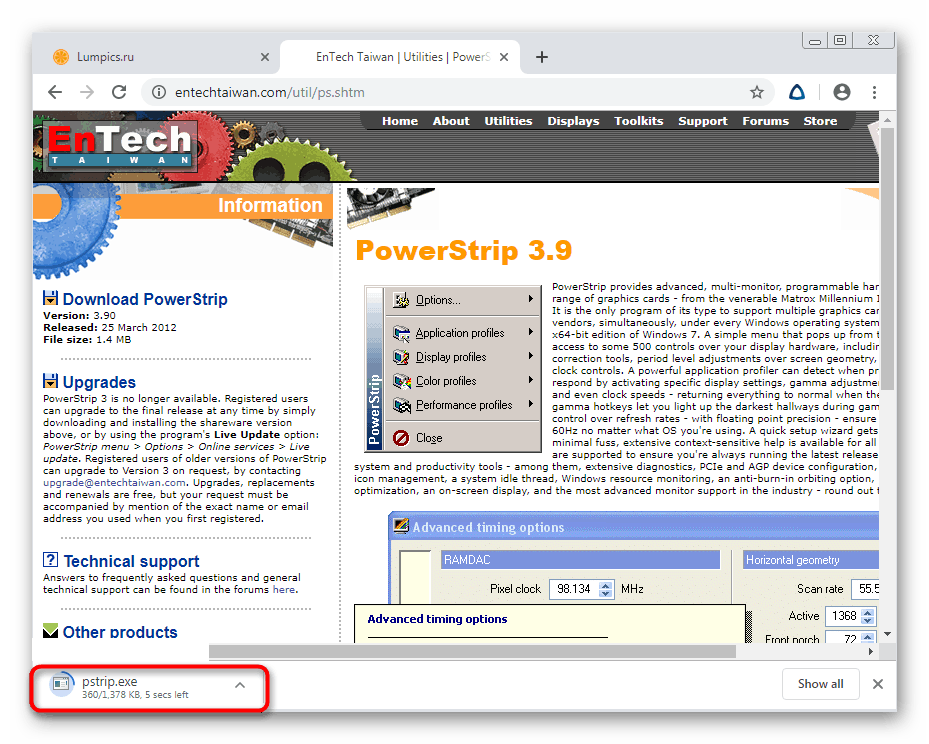The image size is (929, 744).
Task: Close the Lumpics.ru tab
Action: tap(265, 57)
